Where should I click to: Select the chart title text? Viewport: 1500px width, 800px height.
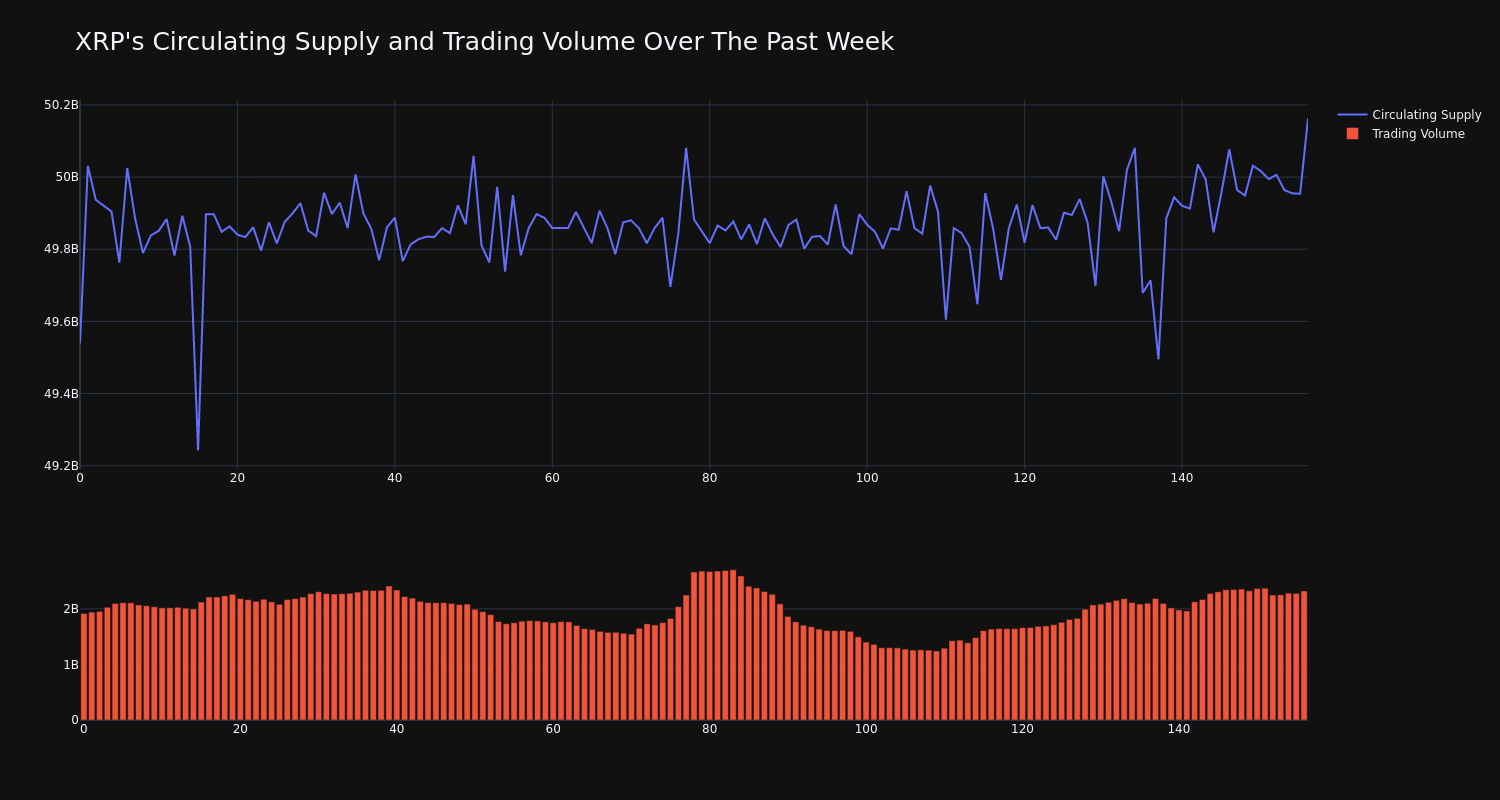484,42
